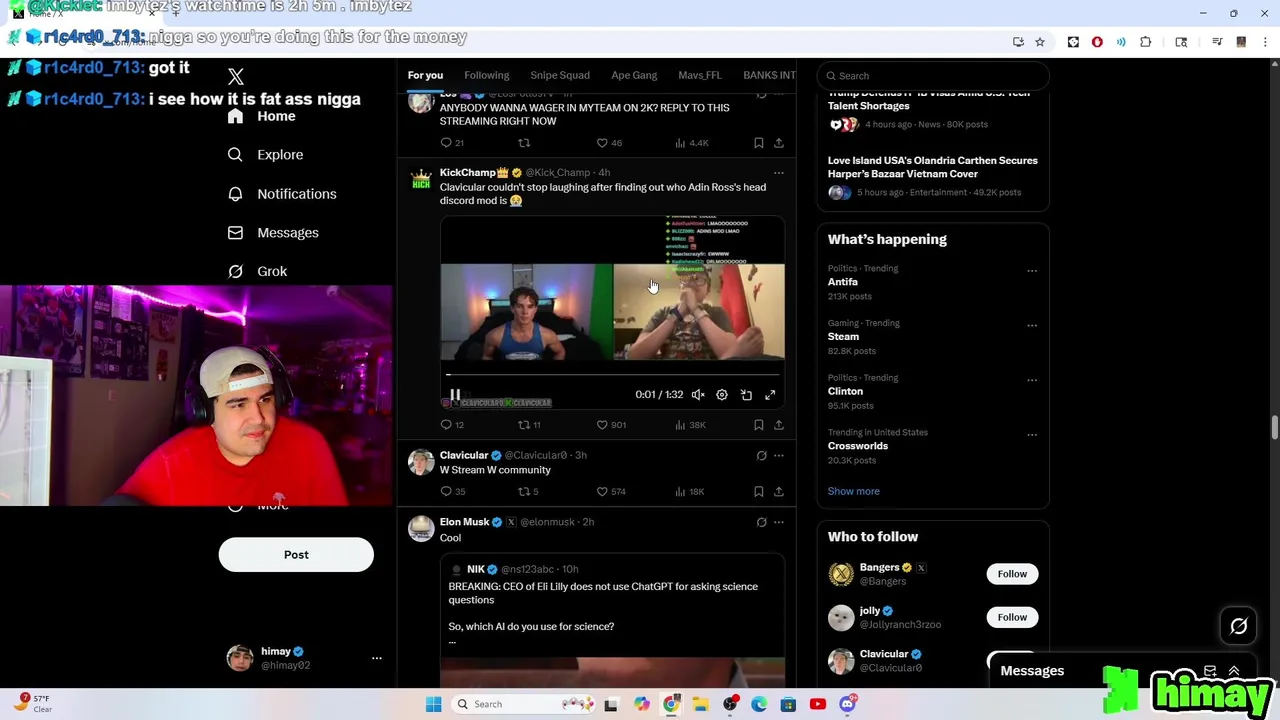Open Chrome extensions puzzle icon
The height and width of the screenshot is (720, 1280).
coord(1145,42)
